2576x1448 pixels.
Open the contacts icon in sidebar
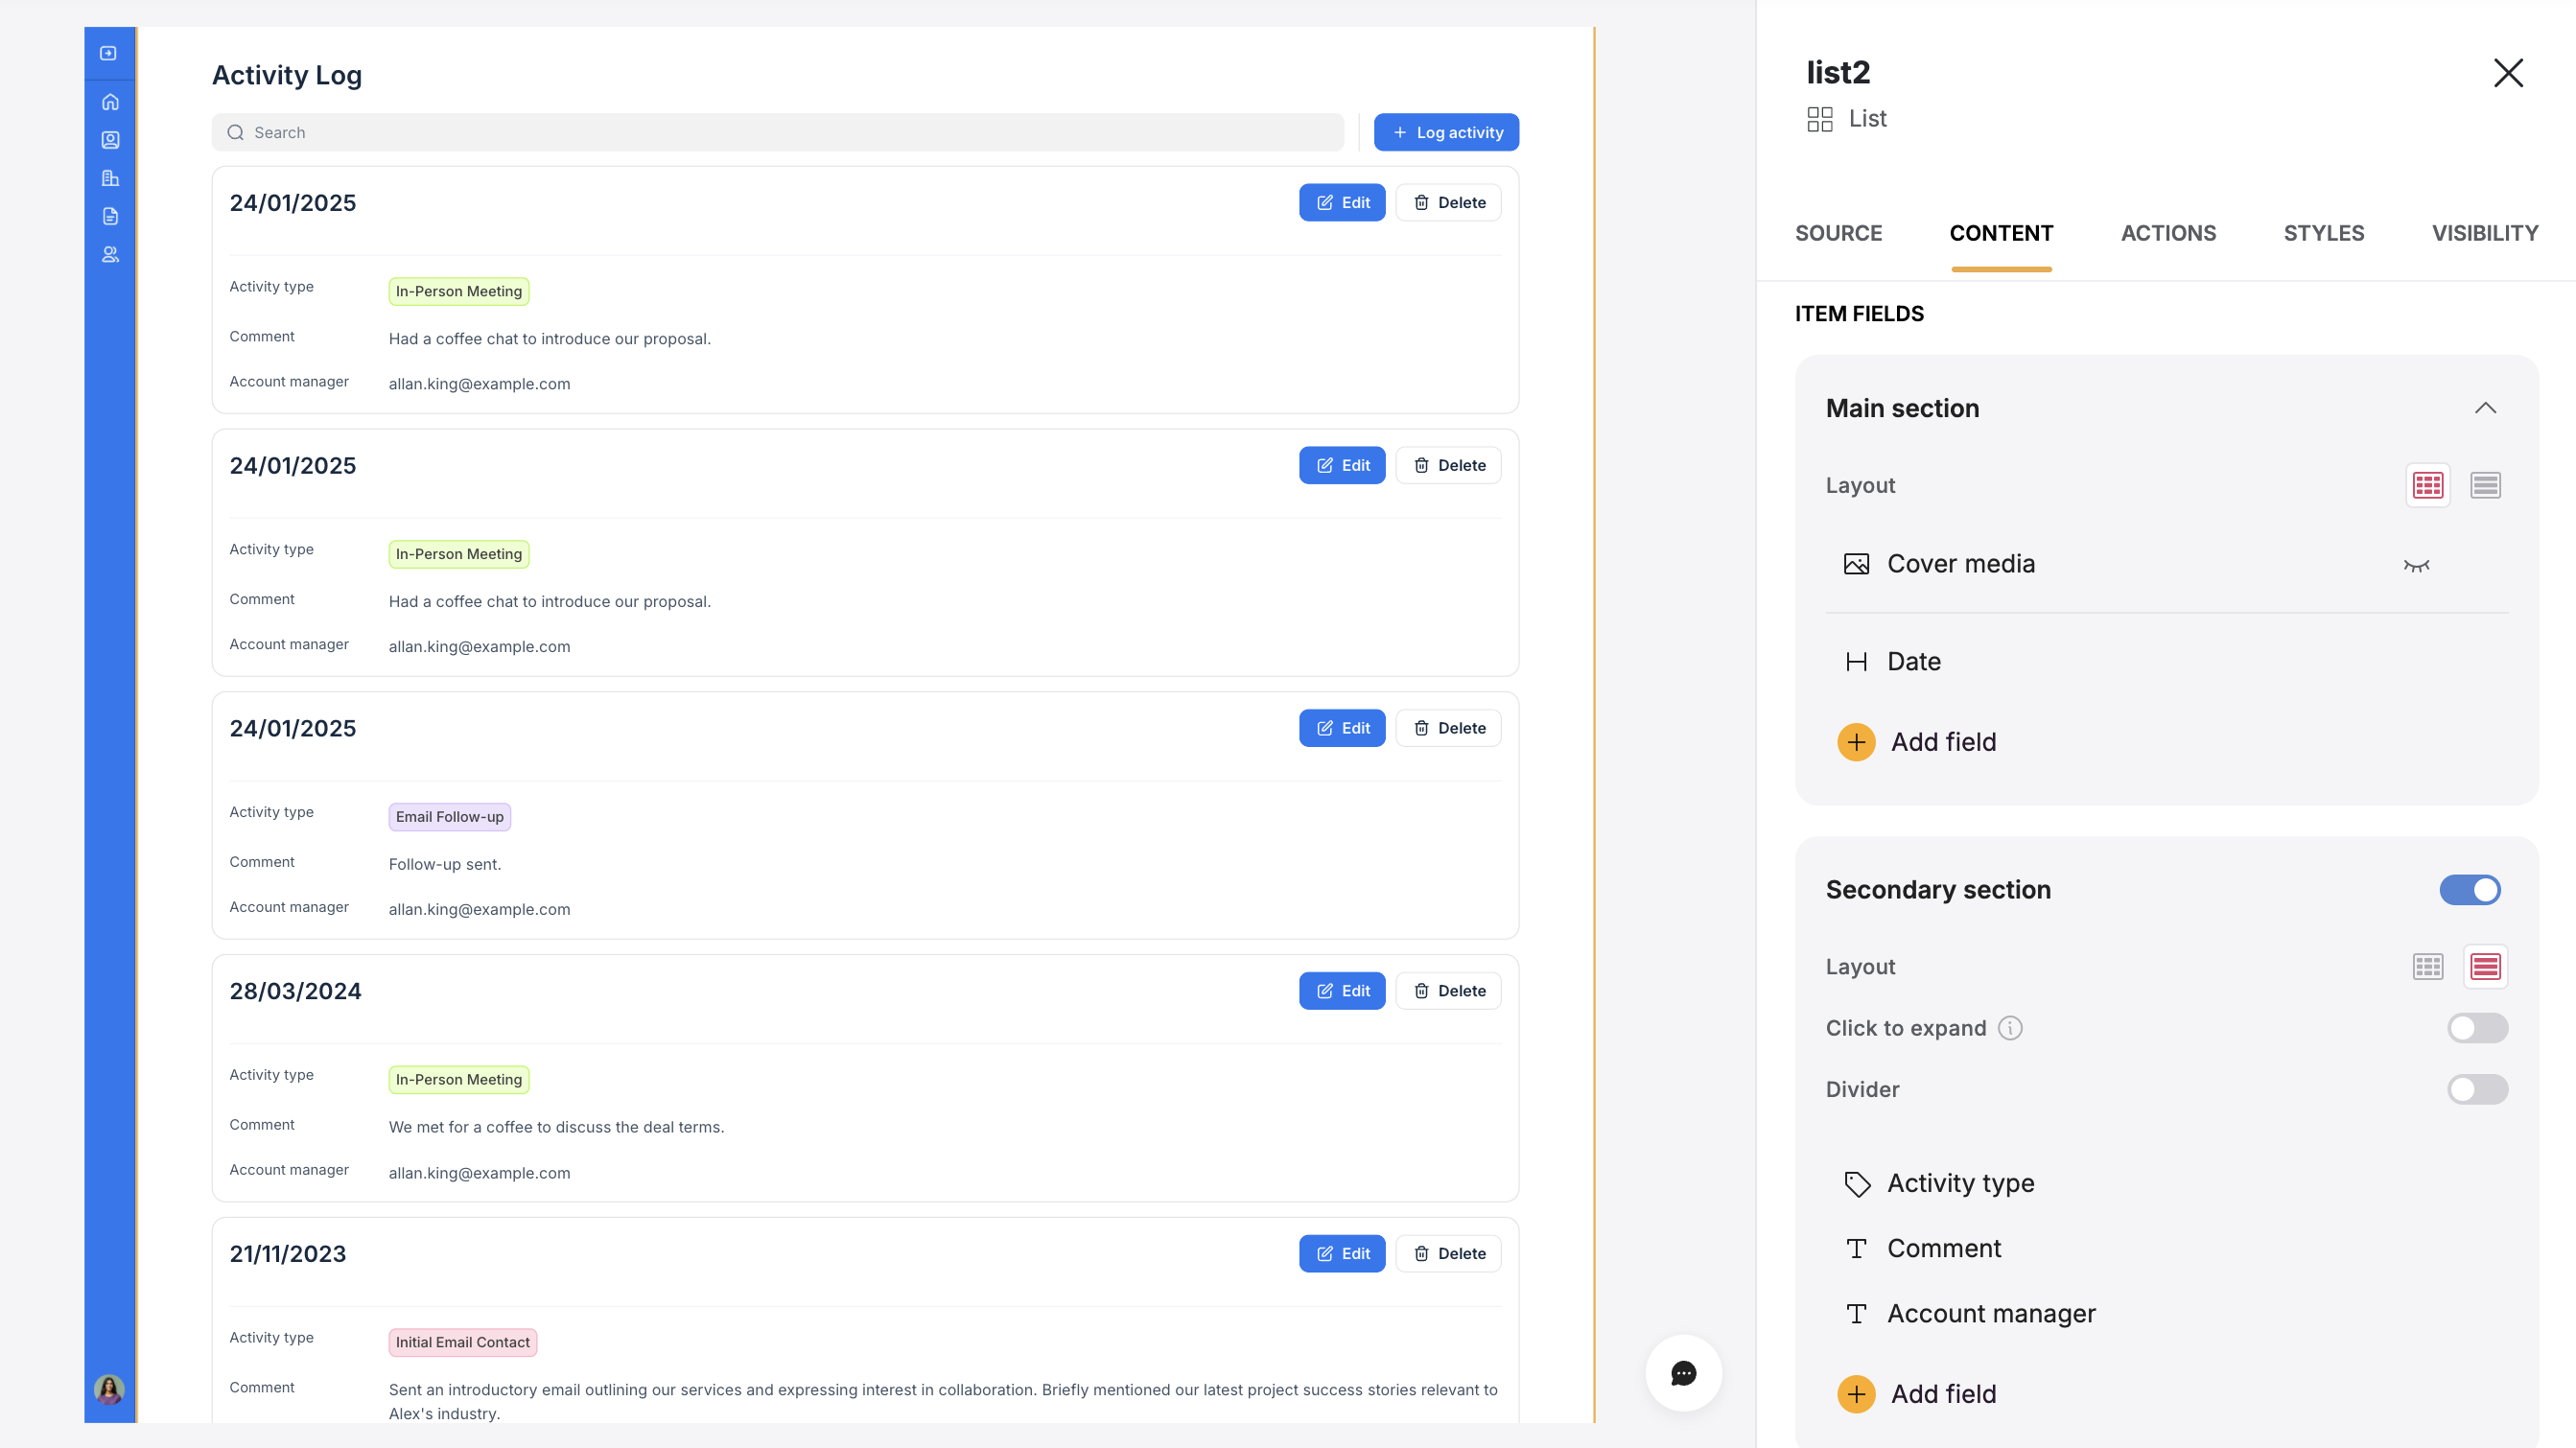click(110, 140)
